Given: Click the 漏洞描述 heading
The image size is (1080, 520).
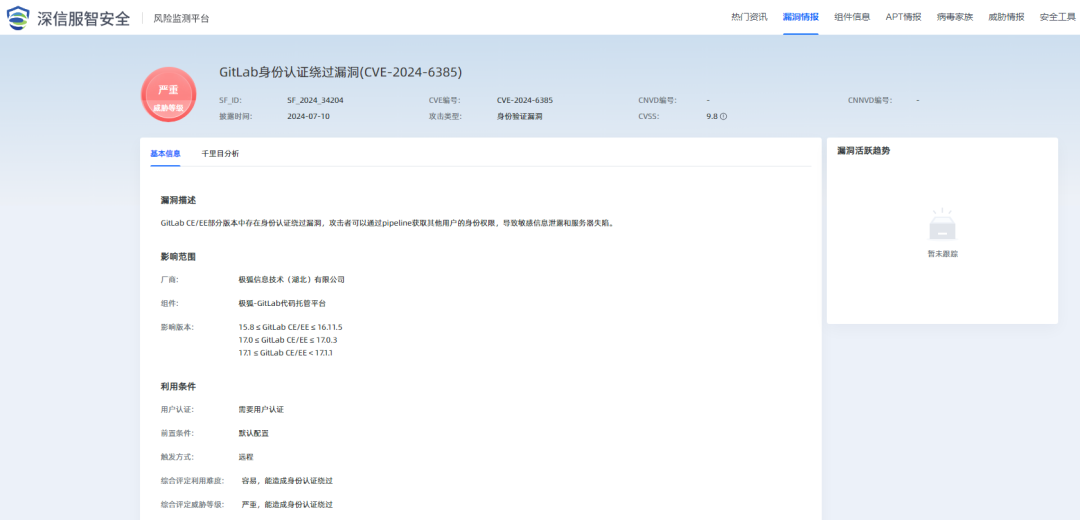Looking at the screenshot, I should pyautogui.click(x=178, y=200).
